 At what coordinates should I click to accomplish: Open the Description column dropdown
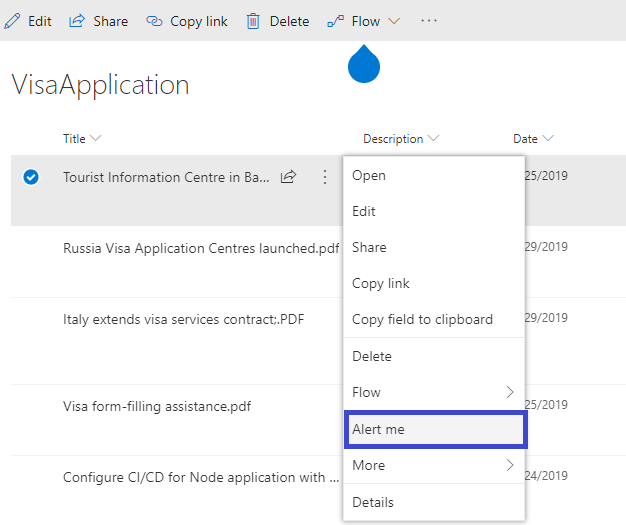tap(434, 139)
